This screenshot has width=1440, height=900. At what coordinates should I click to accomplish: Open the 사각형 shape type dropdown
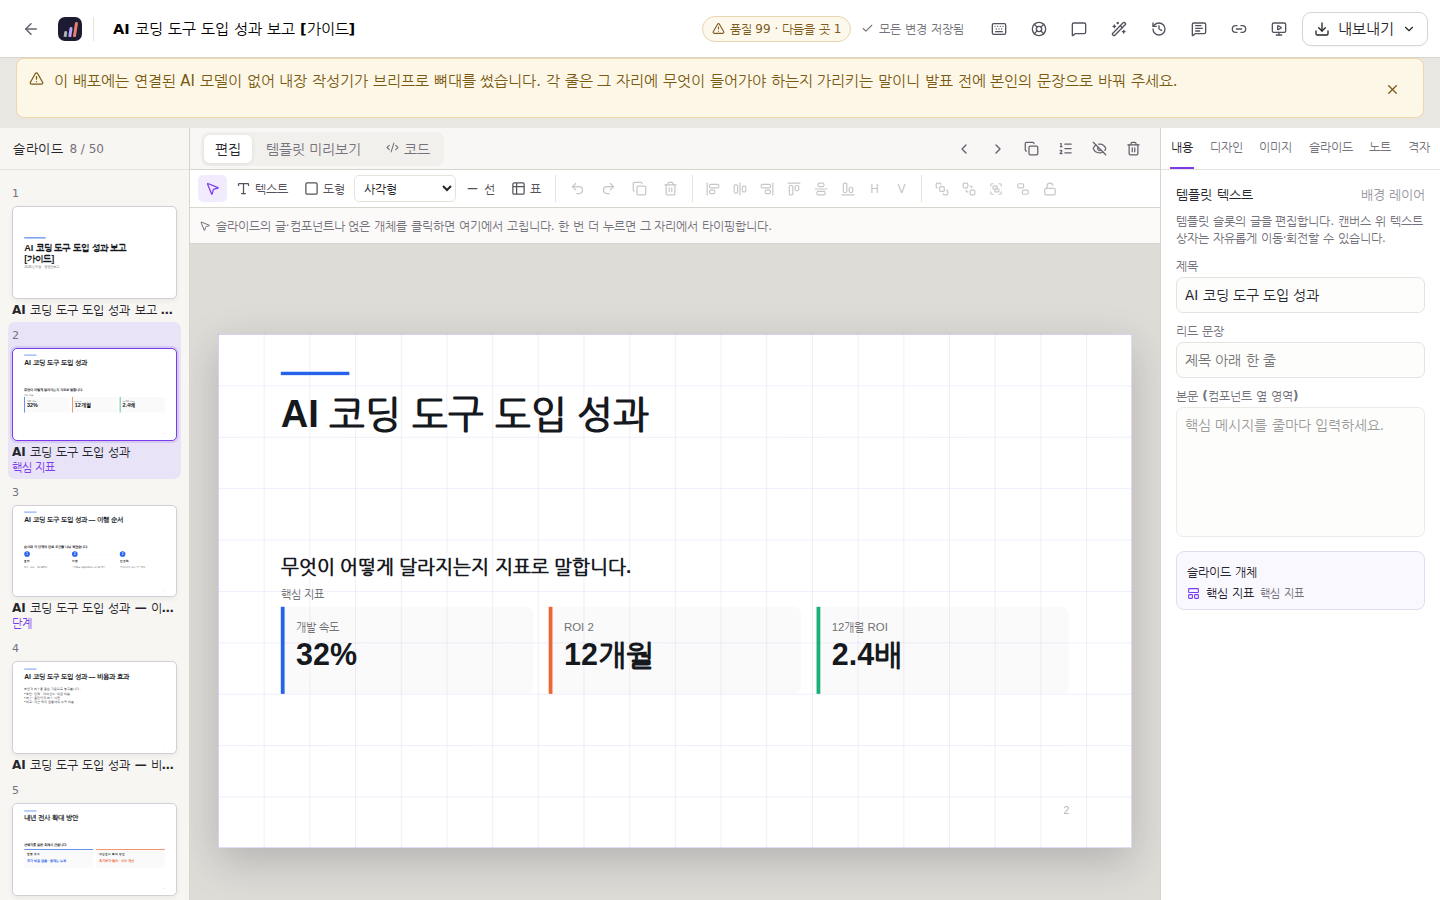point(405,189)
